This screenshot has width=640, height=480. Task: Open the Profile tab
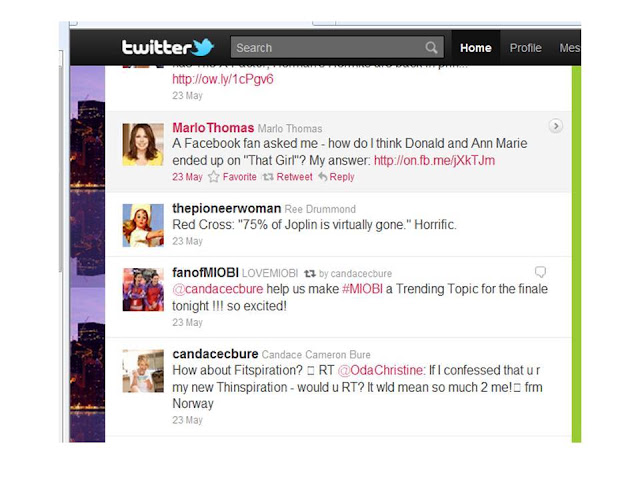[525, 48]
